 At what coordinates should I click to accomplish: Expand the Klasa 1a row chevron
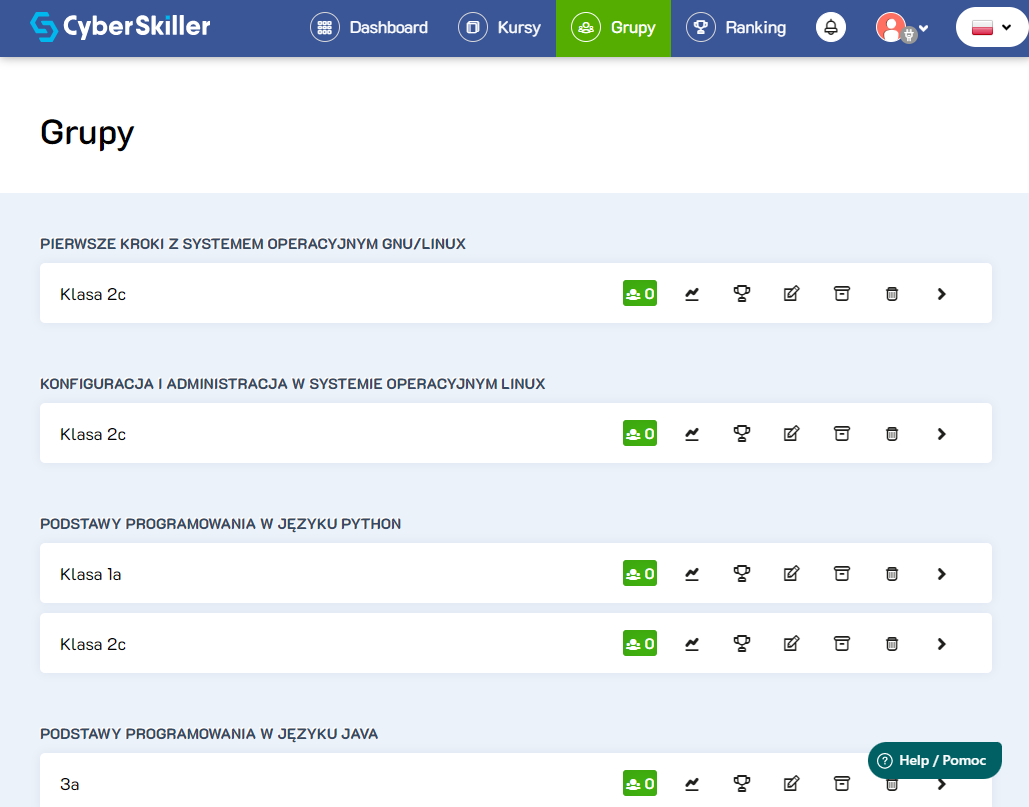tap(941, 574)
